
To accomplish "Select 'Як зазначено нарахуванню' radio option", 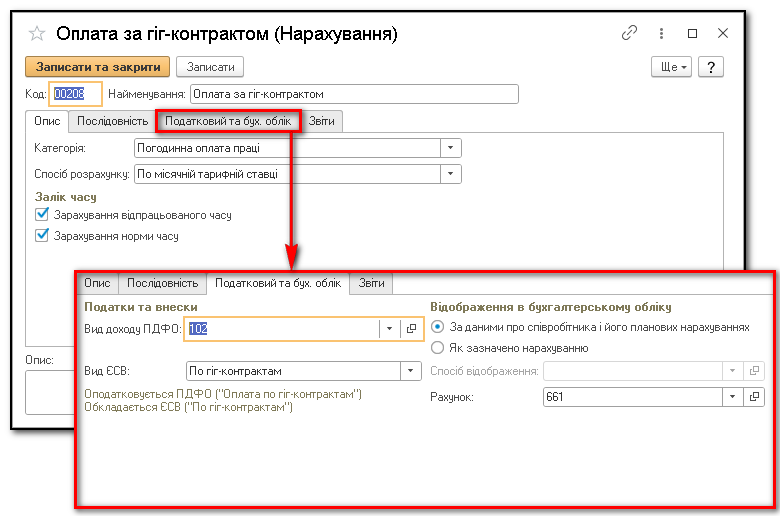I will tap(437, 348).
